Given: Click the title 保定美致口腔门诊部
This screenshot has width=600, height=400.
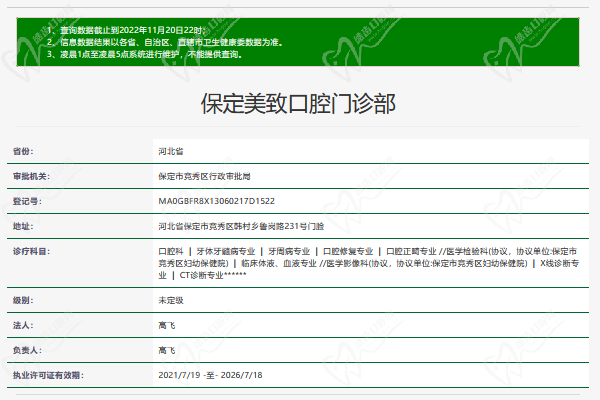Looking at the screenshot, I should pos(298,103).
